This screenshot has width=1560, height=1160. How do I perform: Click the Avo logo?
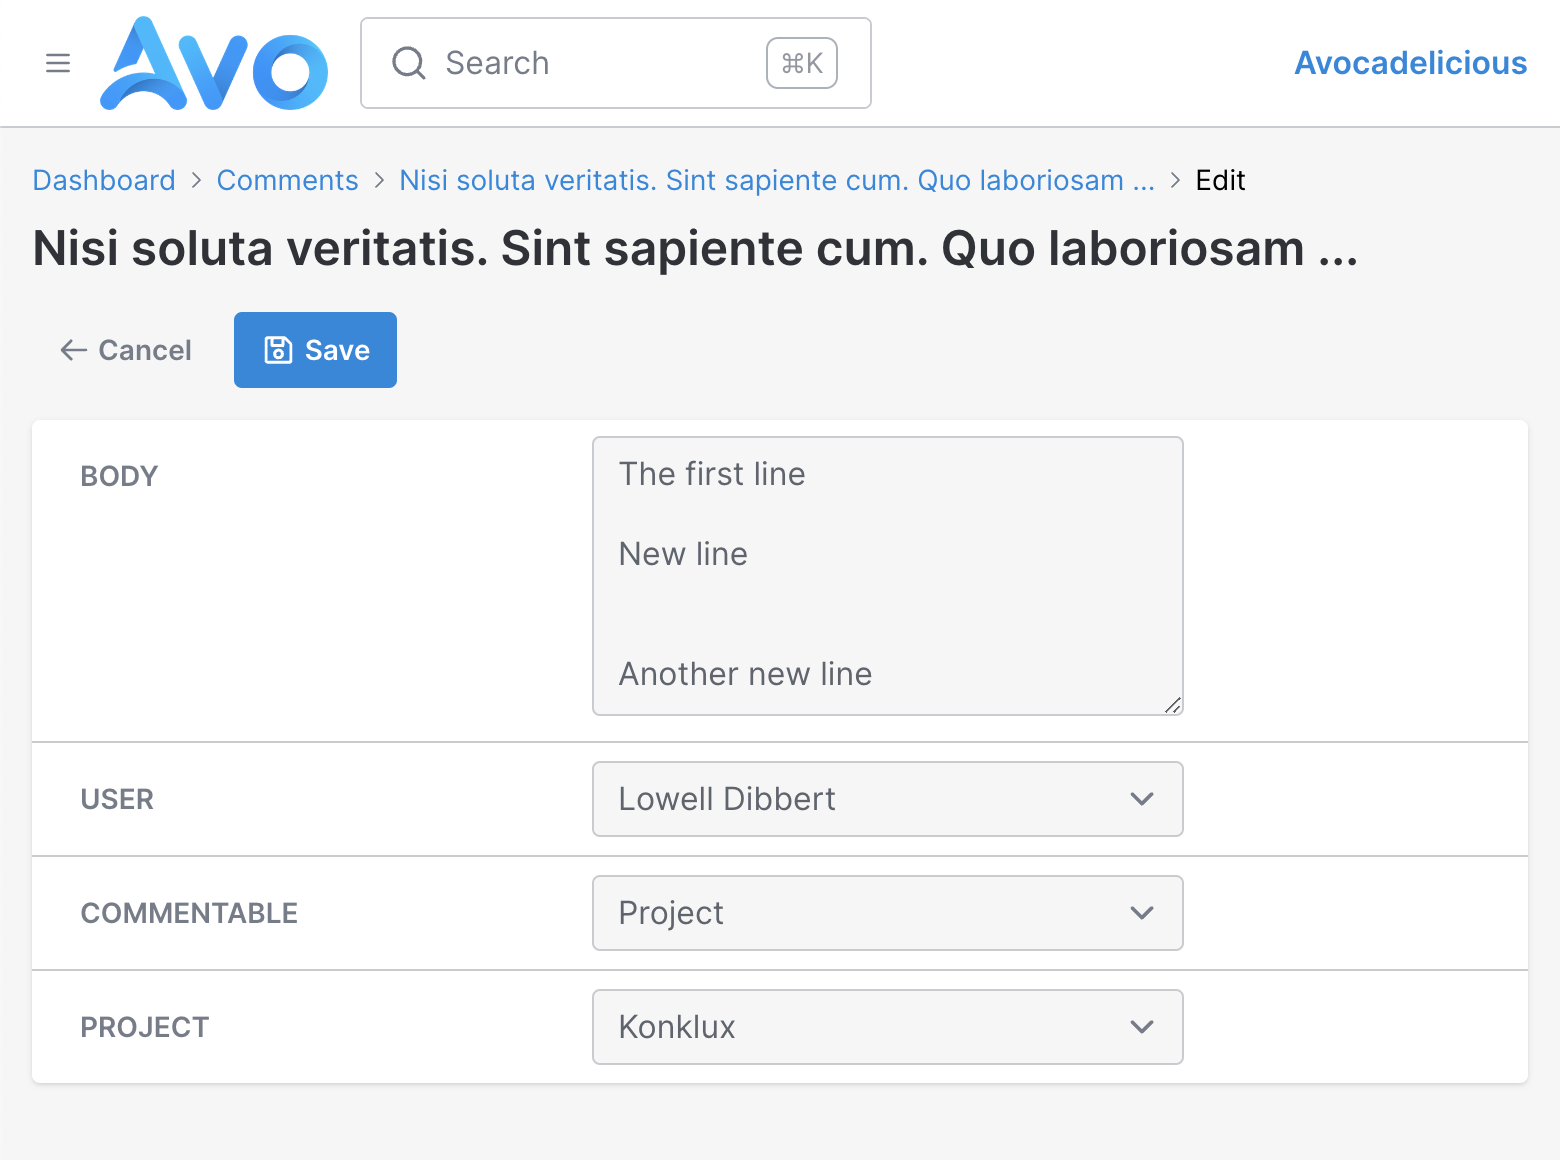pos(214,63)
